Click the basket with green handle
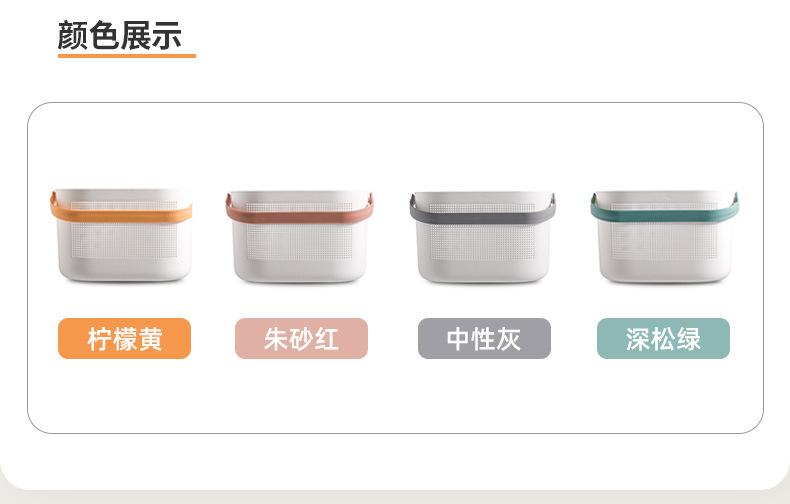This screenshot has width=790, height=504. click(x=665, y=237)
